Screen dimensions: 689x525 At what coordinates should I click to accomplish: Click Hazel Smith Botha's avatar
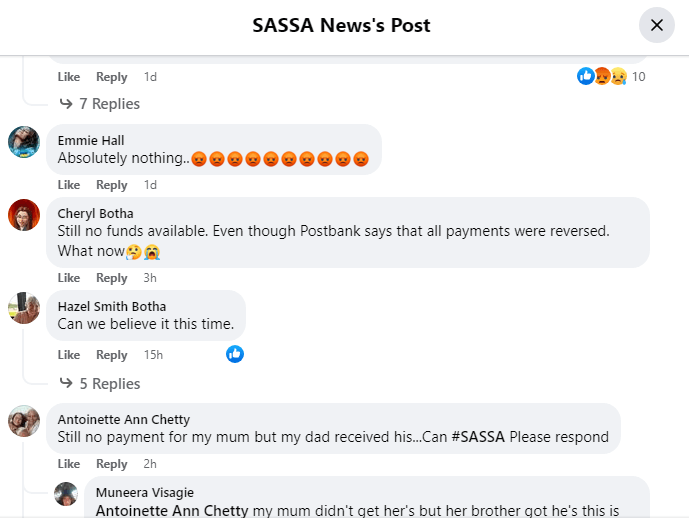[24, 308]
